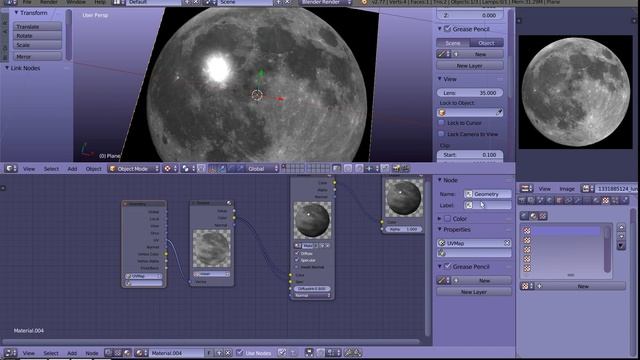Viewport: 640px width, 360px height.
Task: Open the Texture tab in properties editor
Action: coord(606,200)
